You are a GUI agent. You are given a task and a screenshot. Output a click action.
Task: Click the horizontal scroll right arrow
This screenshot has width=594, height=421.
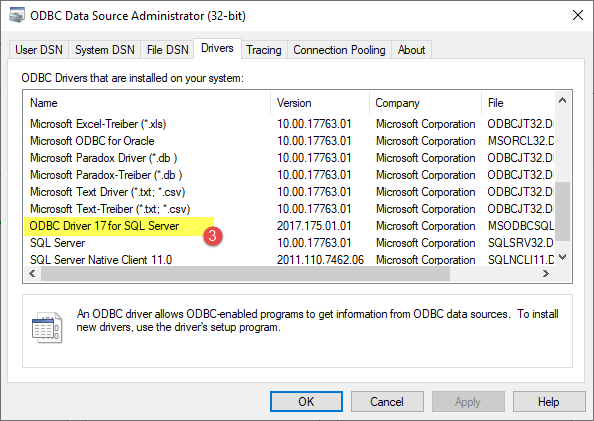pos(546,273)
